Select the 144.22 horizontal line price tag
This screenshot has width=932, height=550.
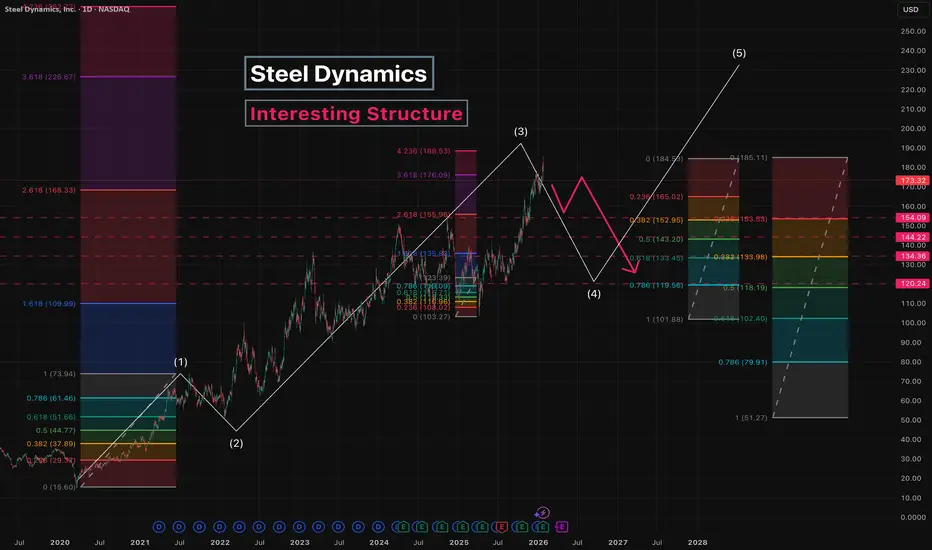click(912, 237)
